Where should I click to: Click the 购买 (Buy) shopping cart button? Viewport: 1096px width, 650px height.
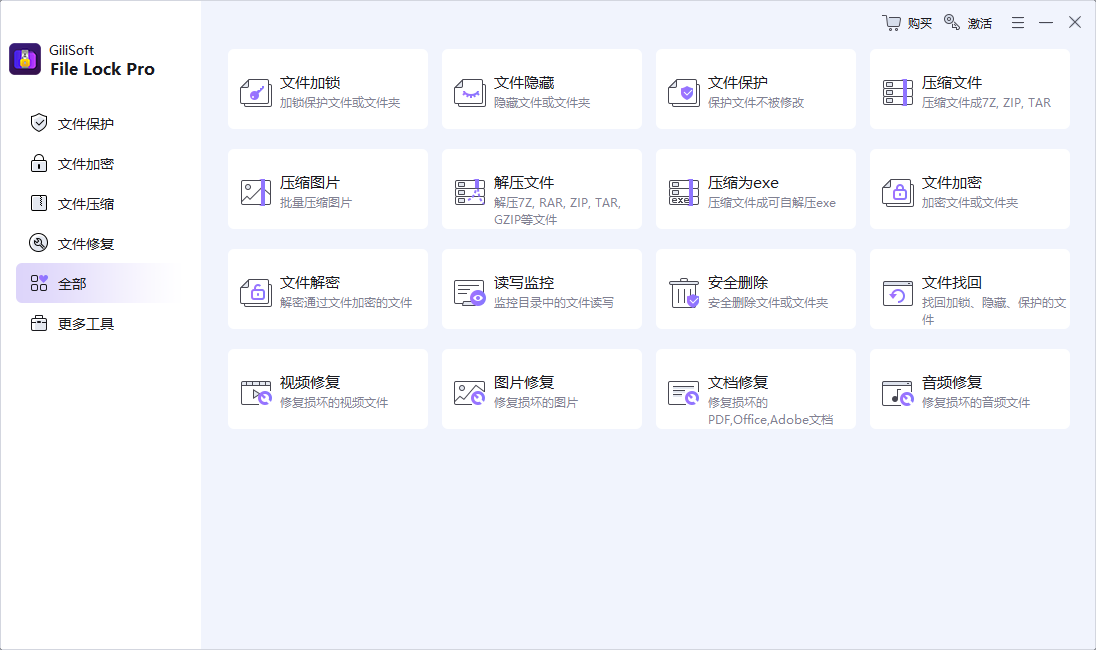[x=906, y=22]
